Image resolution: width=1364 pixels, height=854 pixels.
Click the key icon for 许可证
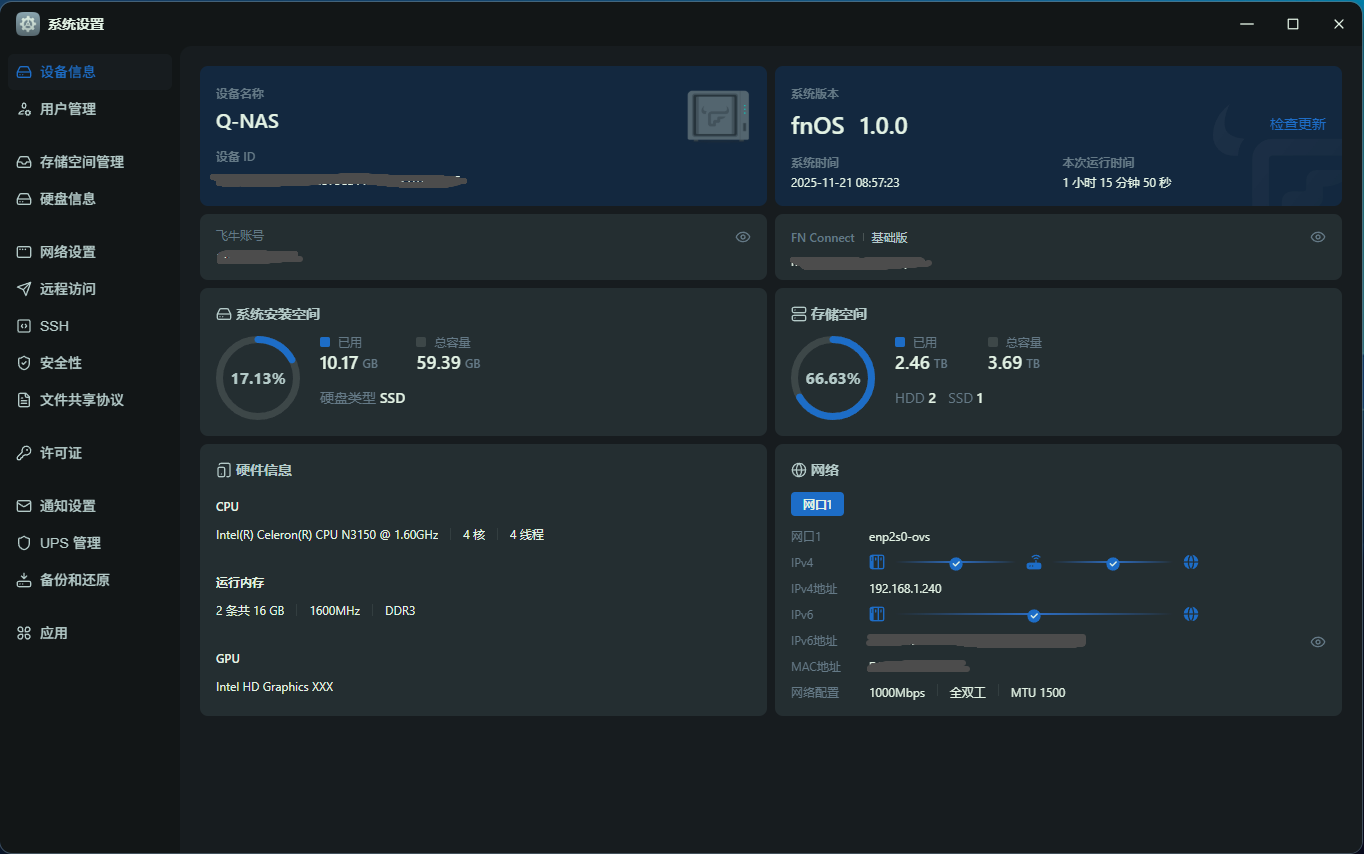(24, 453)
